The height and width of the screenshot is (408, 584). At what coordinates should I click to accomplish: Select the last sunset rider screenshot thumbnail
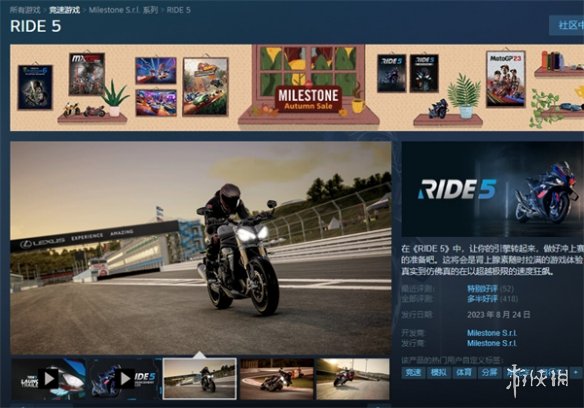[x=352, y=379]
